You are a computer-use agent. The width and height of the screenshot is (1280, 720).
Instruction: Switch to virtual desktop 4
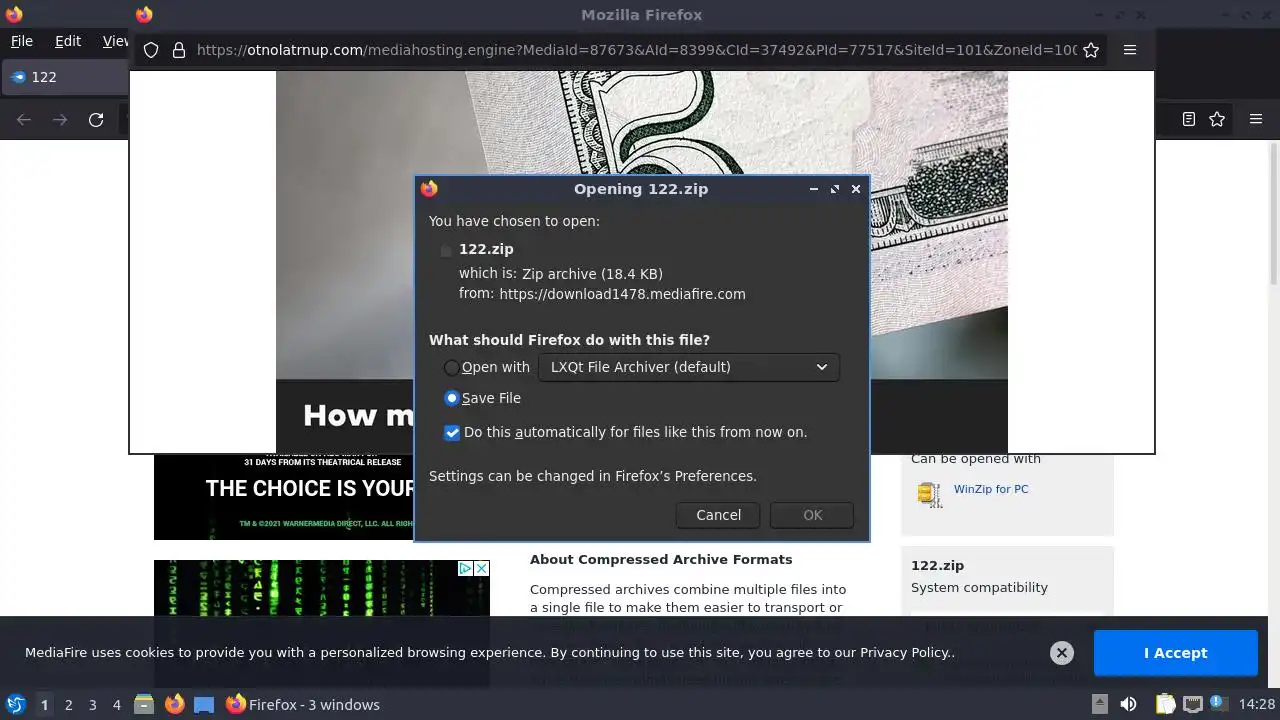[117, 705]
